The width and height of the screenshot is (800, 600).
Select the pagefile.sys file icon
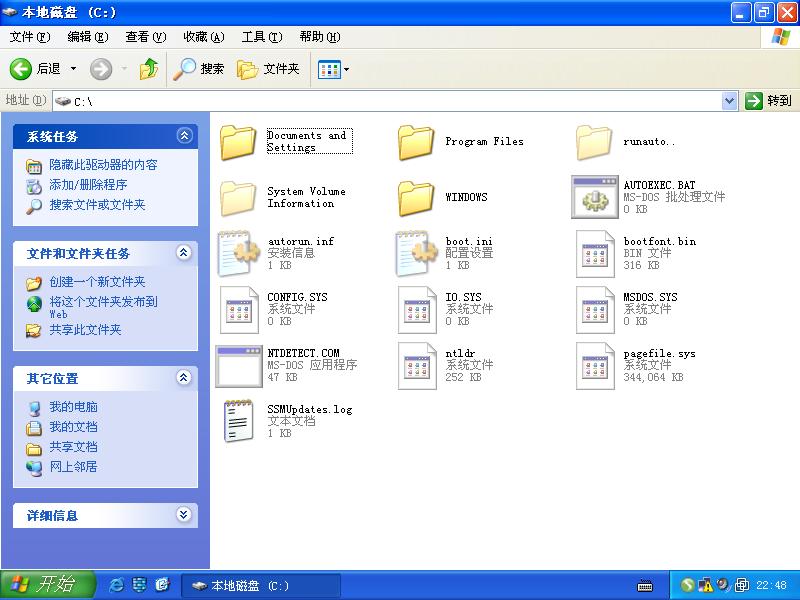pos(595,366)
